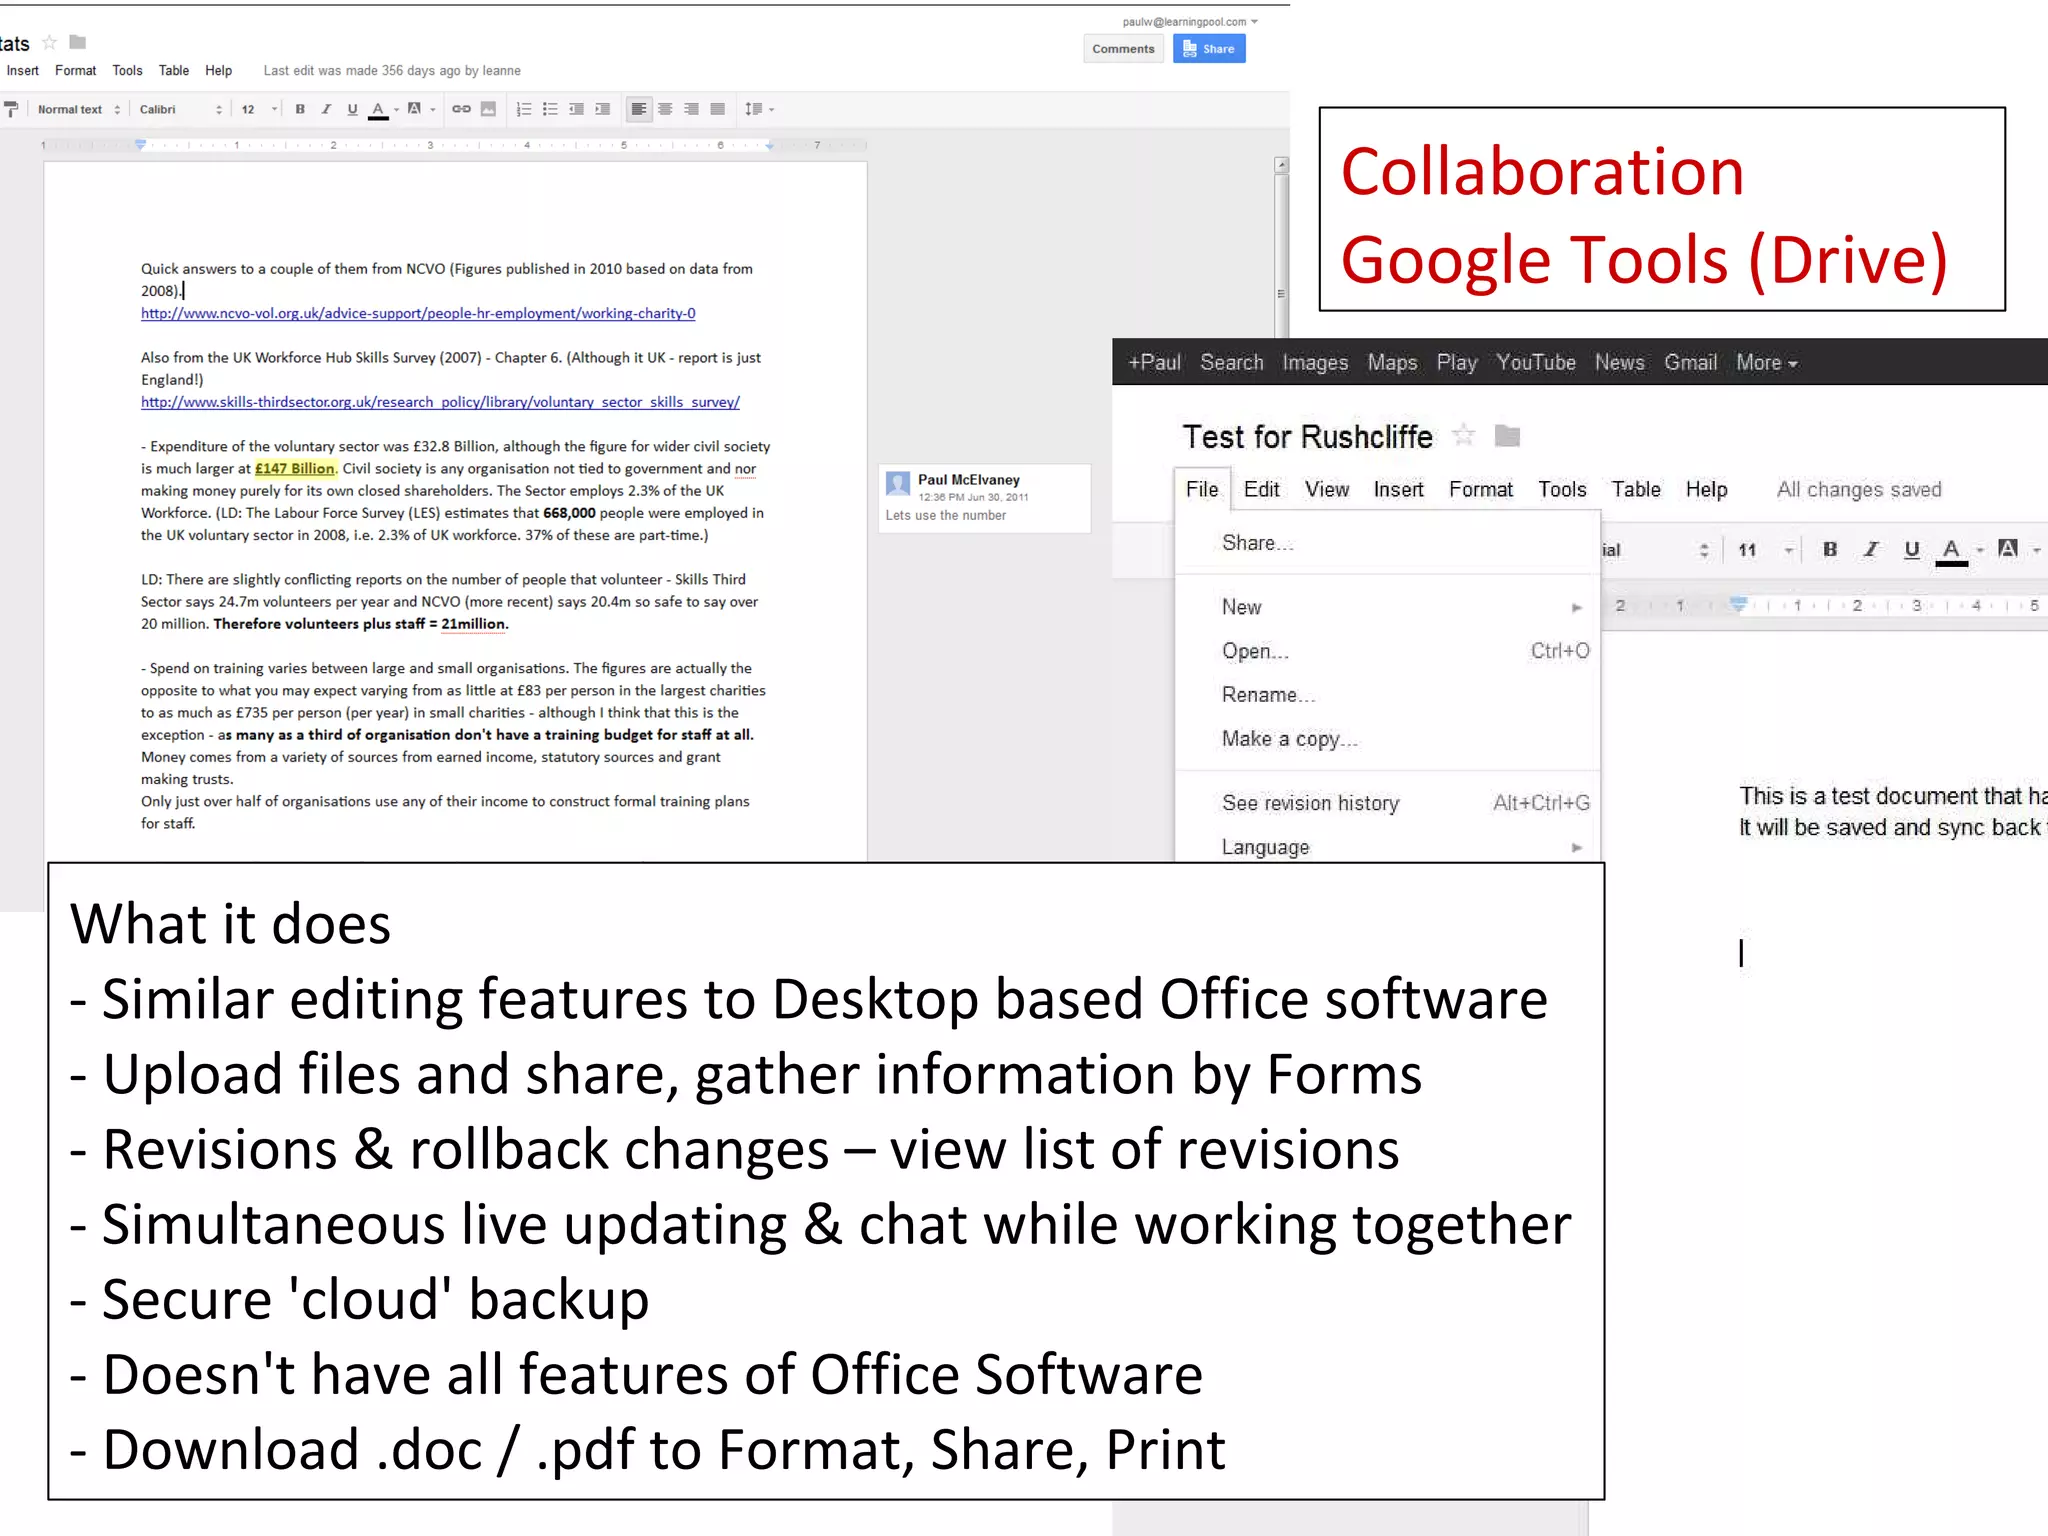Click the All changes saved status text
Screen dimensions: 2048x1536
(x=1859, y=490)
